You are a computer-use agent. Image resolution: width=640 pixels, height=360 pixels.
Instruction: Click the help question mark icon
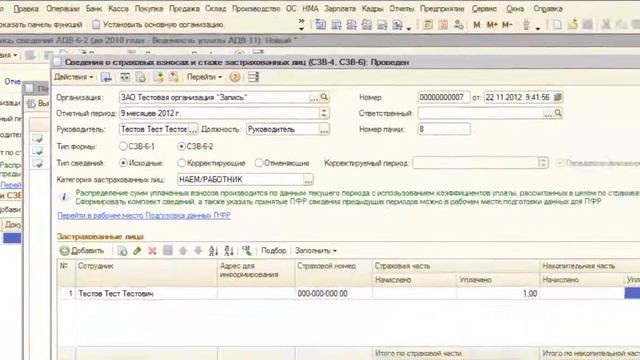234,77
